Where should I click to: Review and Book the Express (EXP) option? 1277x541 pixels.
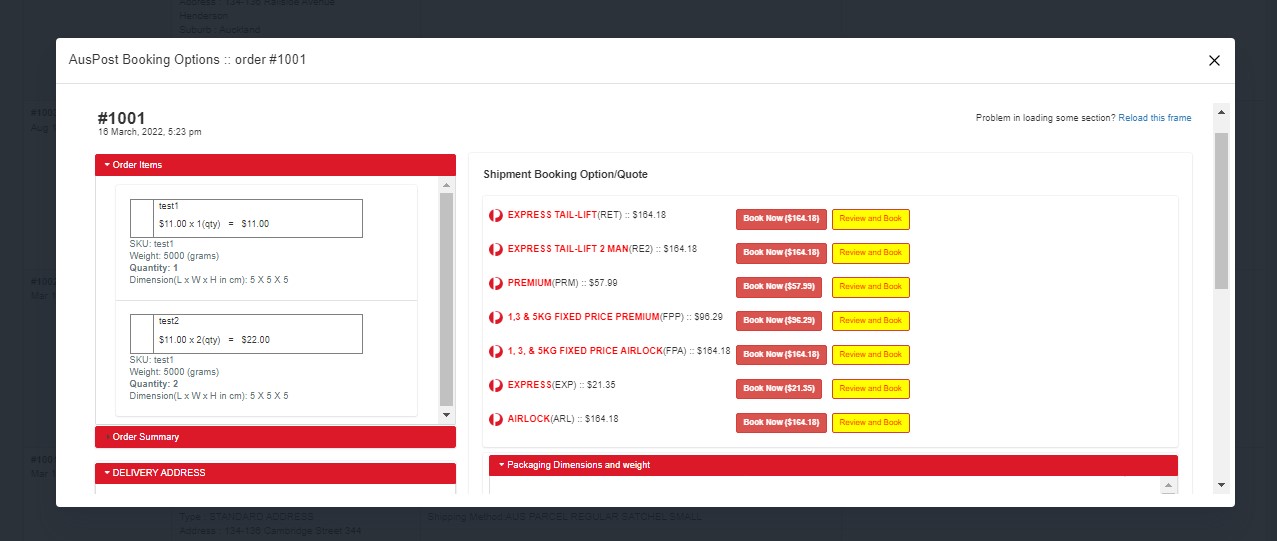(871, 389)
